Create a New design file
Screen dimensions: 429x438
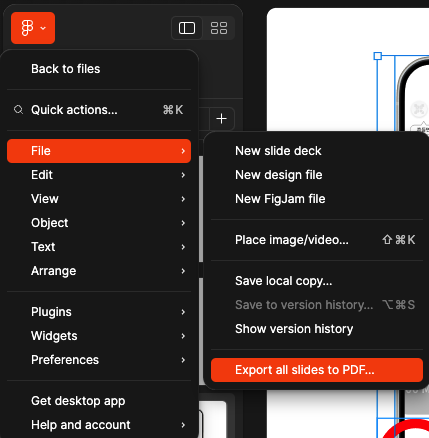click(317, 175)
